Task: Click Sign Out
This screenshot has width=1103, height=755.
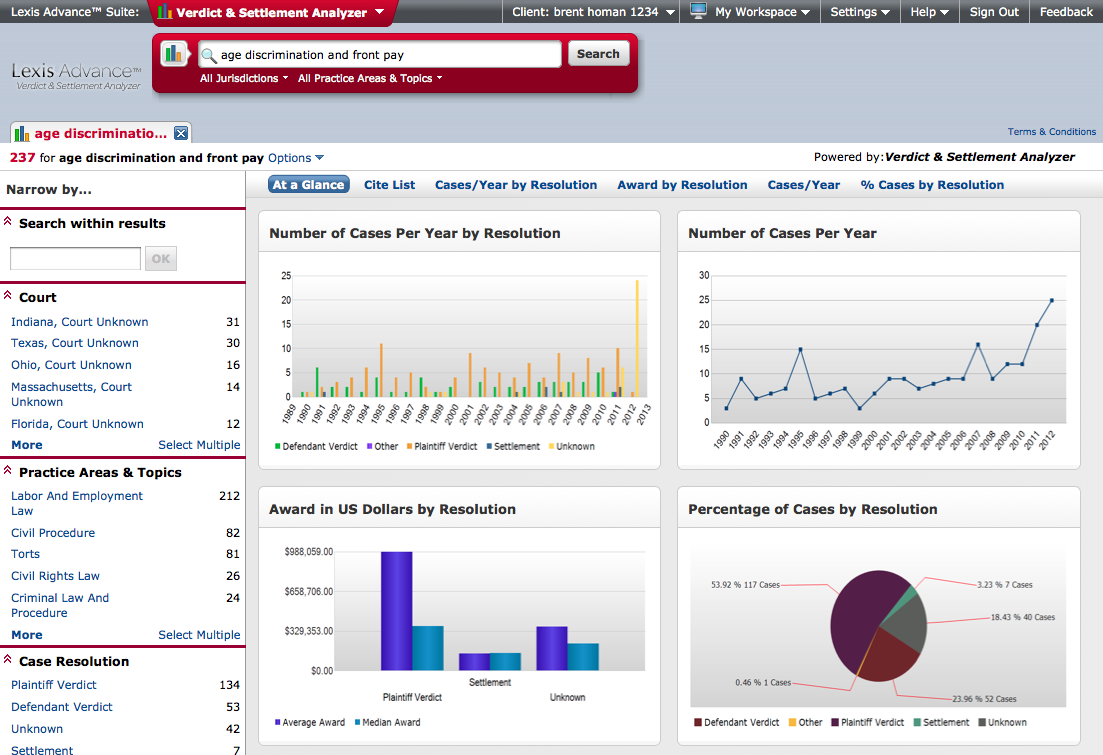Action: (x=994, y=12)
